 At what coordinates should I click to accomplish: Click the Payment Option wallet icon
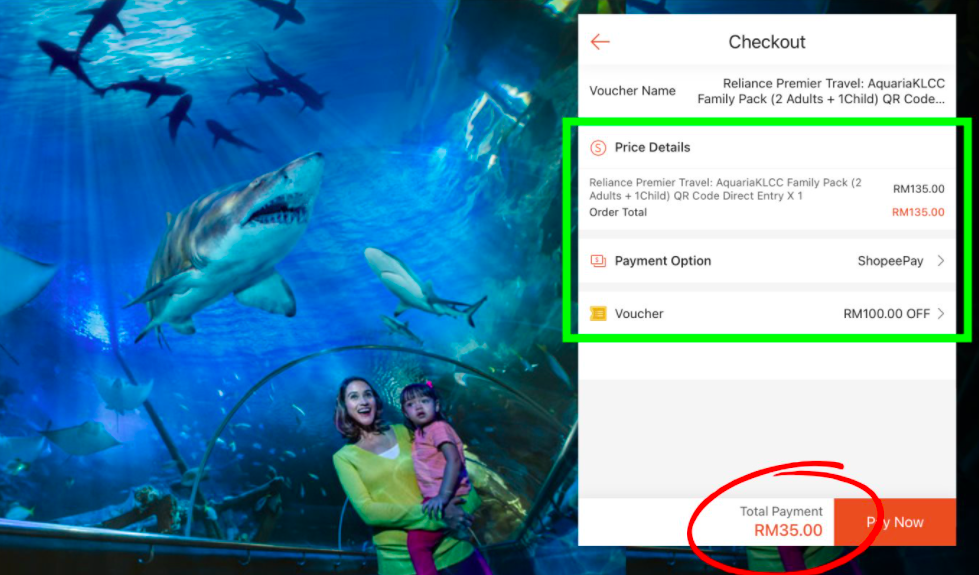(x=598, y=261)
